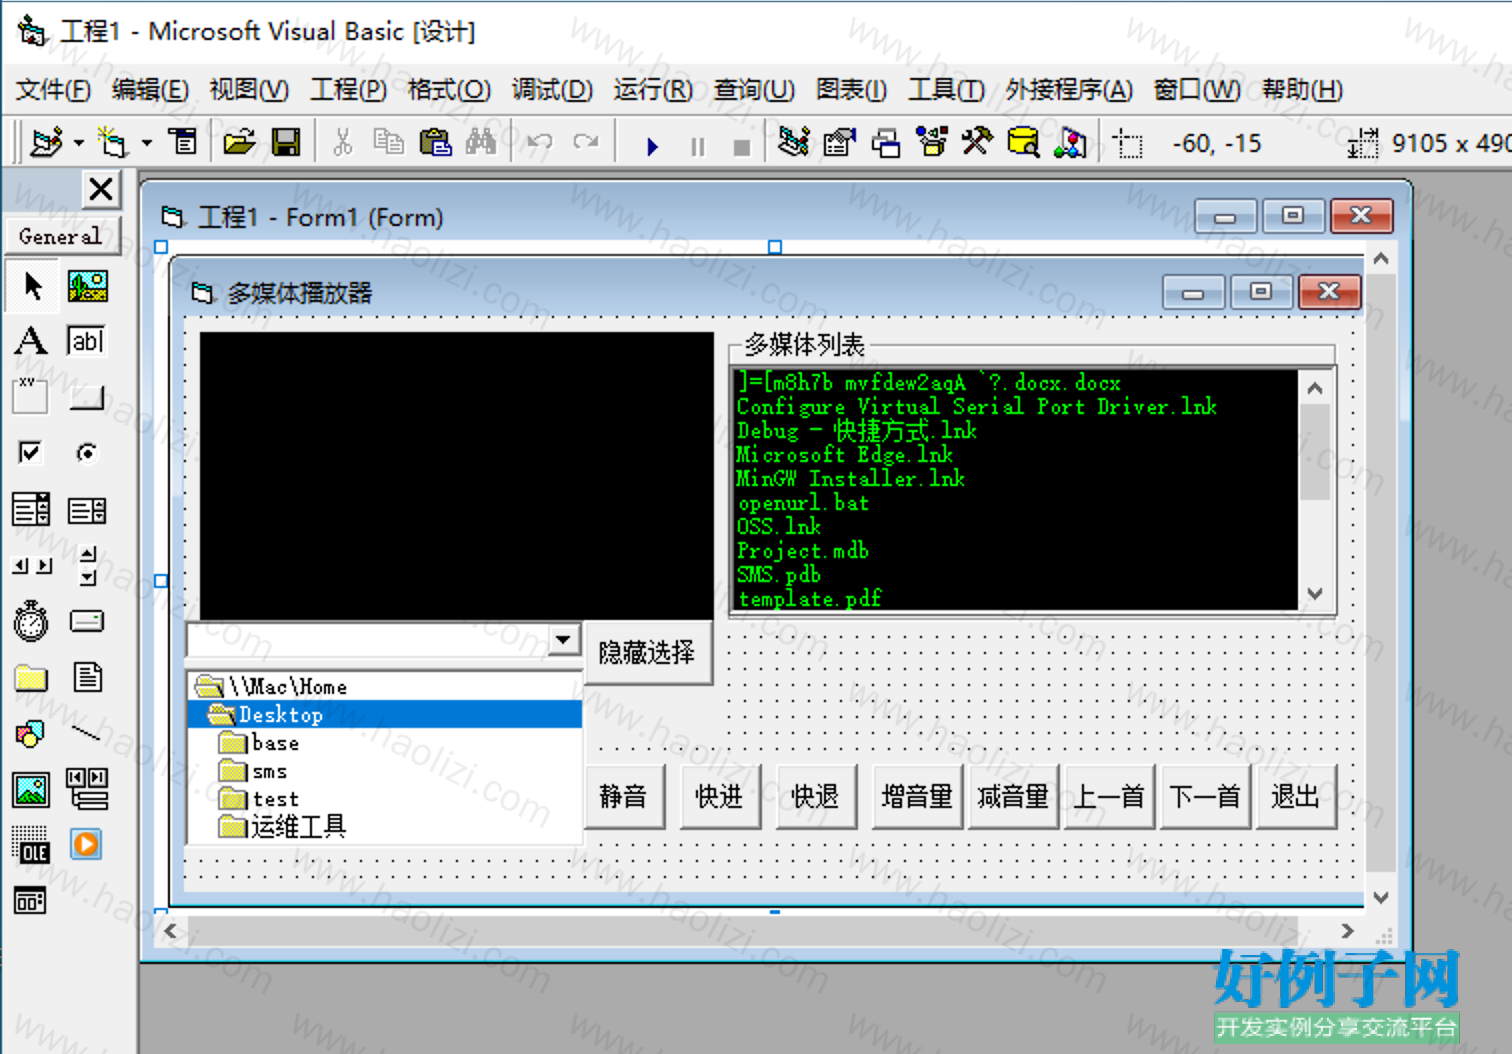Viewport: 1512px width, 1054px height.
Task: Select the HScrollBar control tool
Action: tap(32, 566)
